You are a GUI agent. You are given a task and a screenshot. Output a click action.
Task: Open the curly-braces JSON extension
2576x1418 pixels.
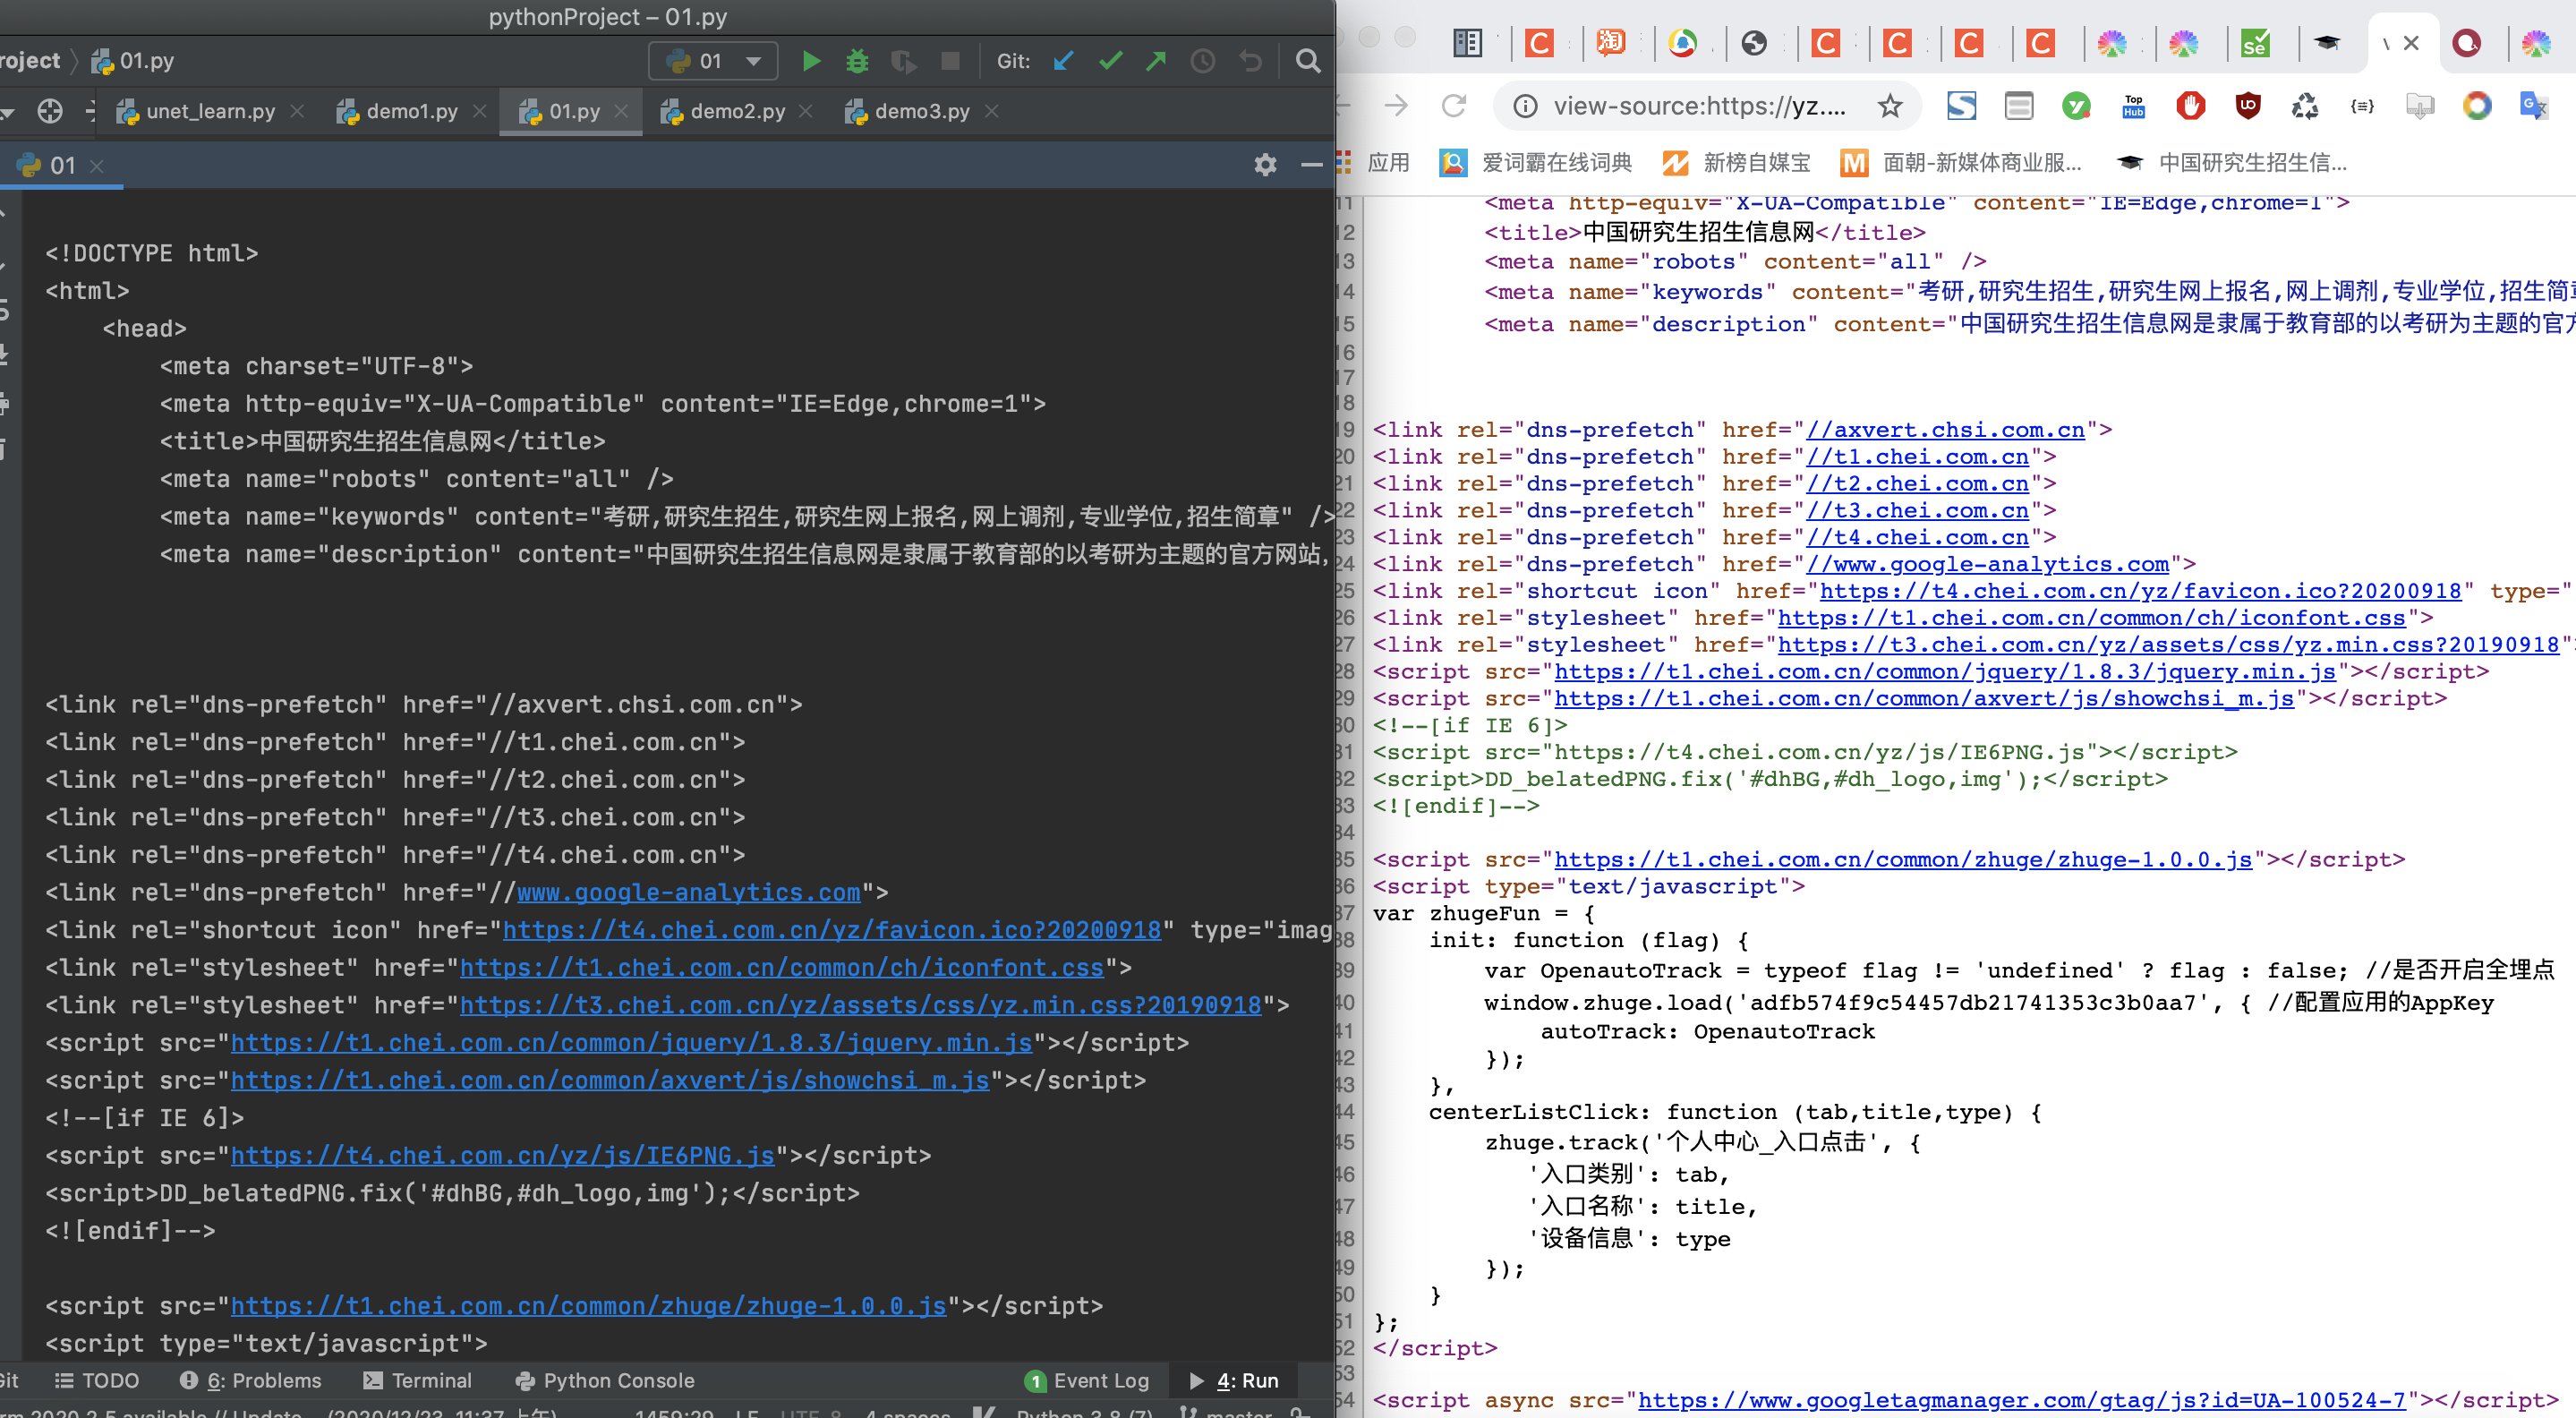coord(2362,106)
